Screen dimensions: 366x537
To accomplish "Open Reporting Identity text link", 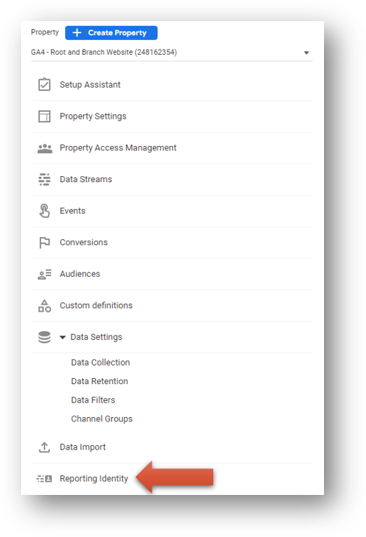I will click(94, 478).
